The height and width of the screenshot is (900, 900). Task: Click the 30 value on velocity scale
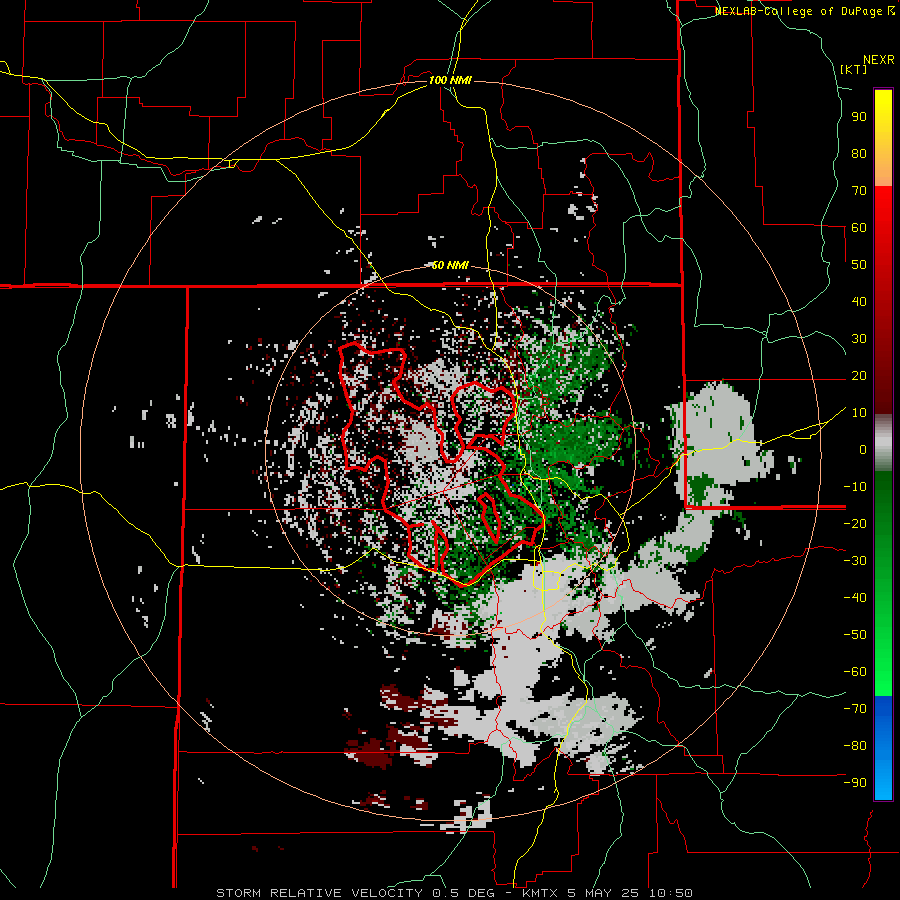coord(859,339)
